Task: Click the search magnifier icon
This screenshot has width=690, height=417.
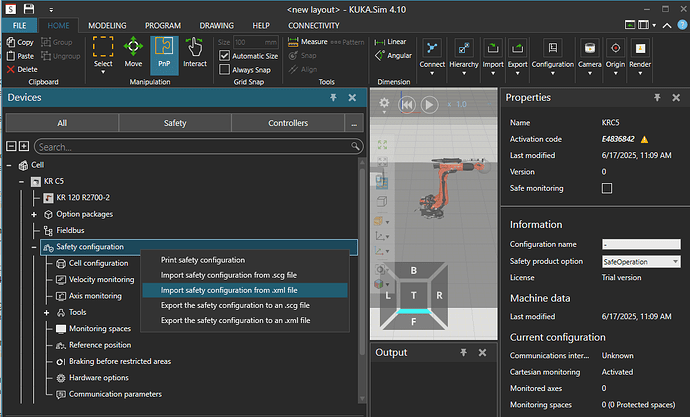Action: (x=355, y=146)
